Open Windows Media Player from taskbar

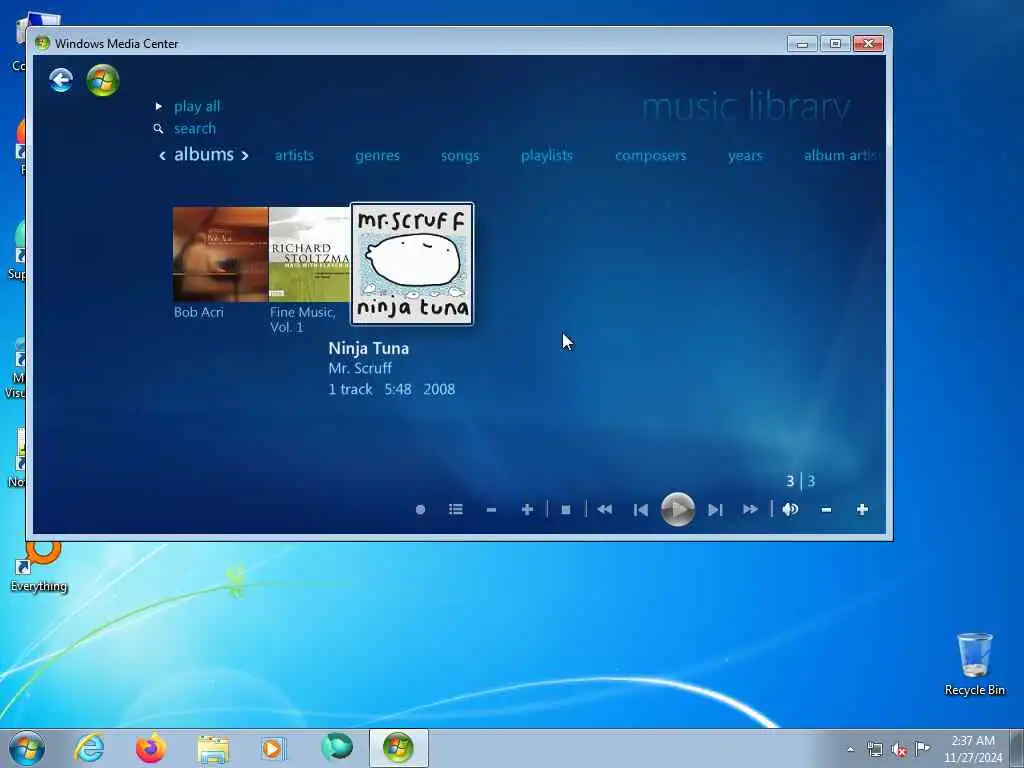click(x=273, y=748)
